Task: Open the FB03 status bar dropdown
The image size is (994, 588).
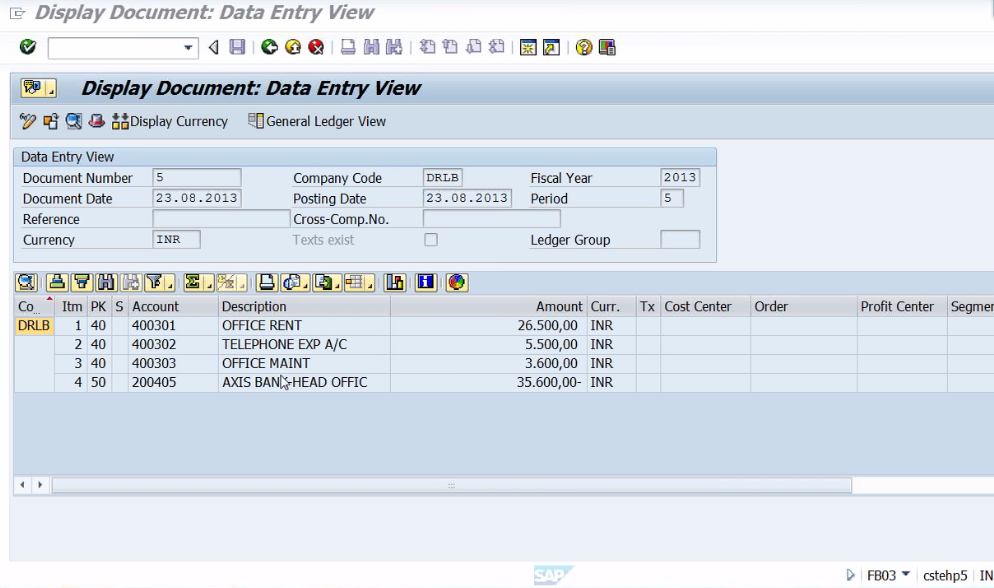Action: pyautogui.click(x=906, y=574)
